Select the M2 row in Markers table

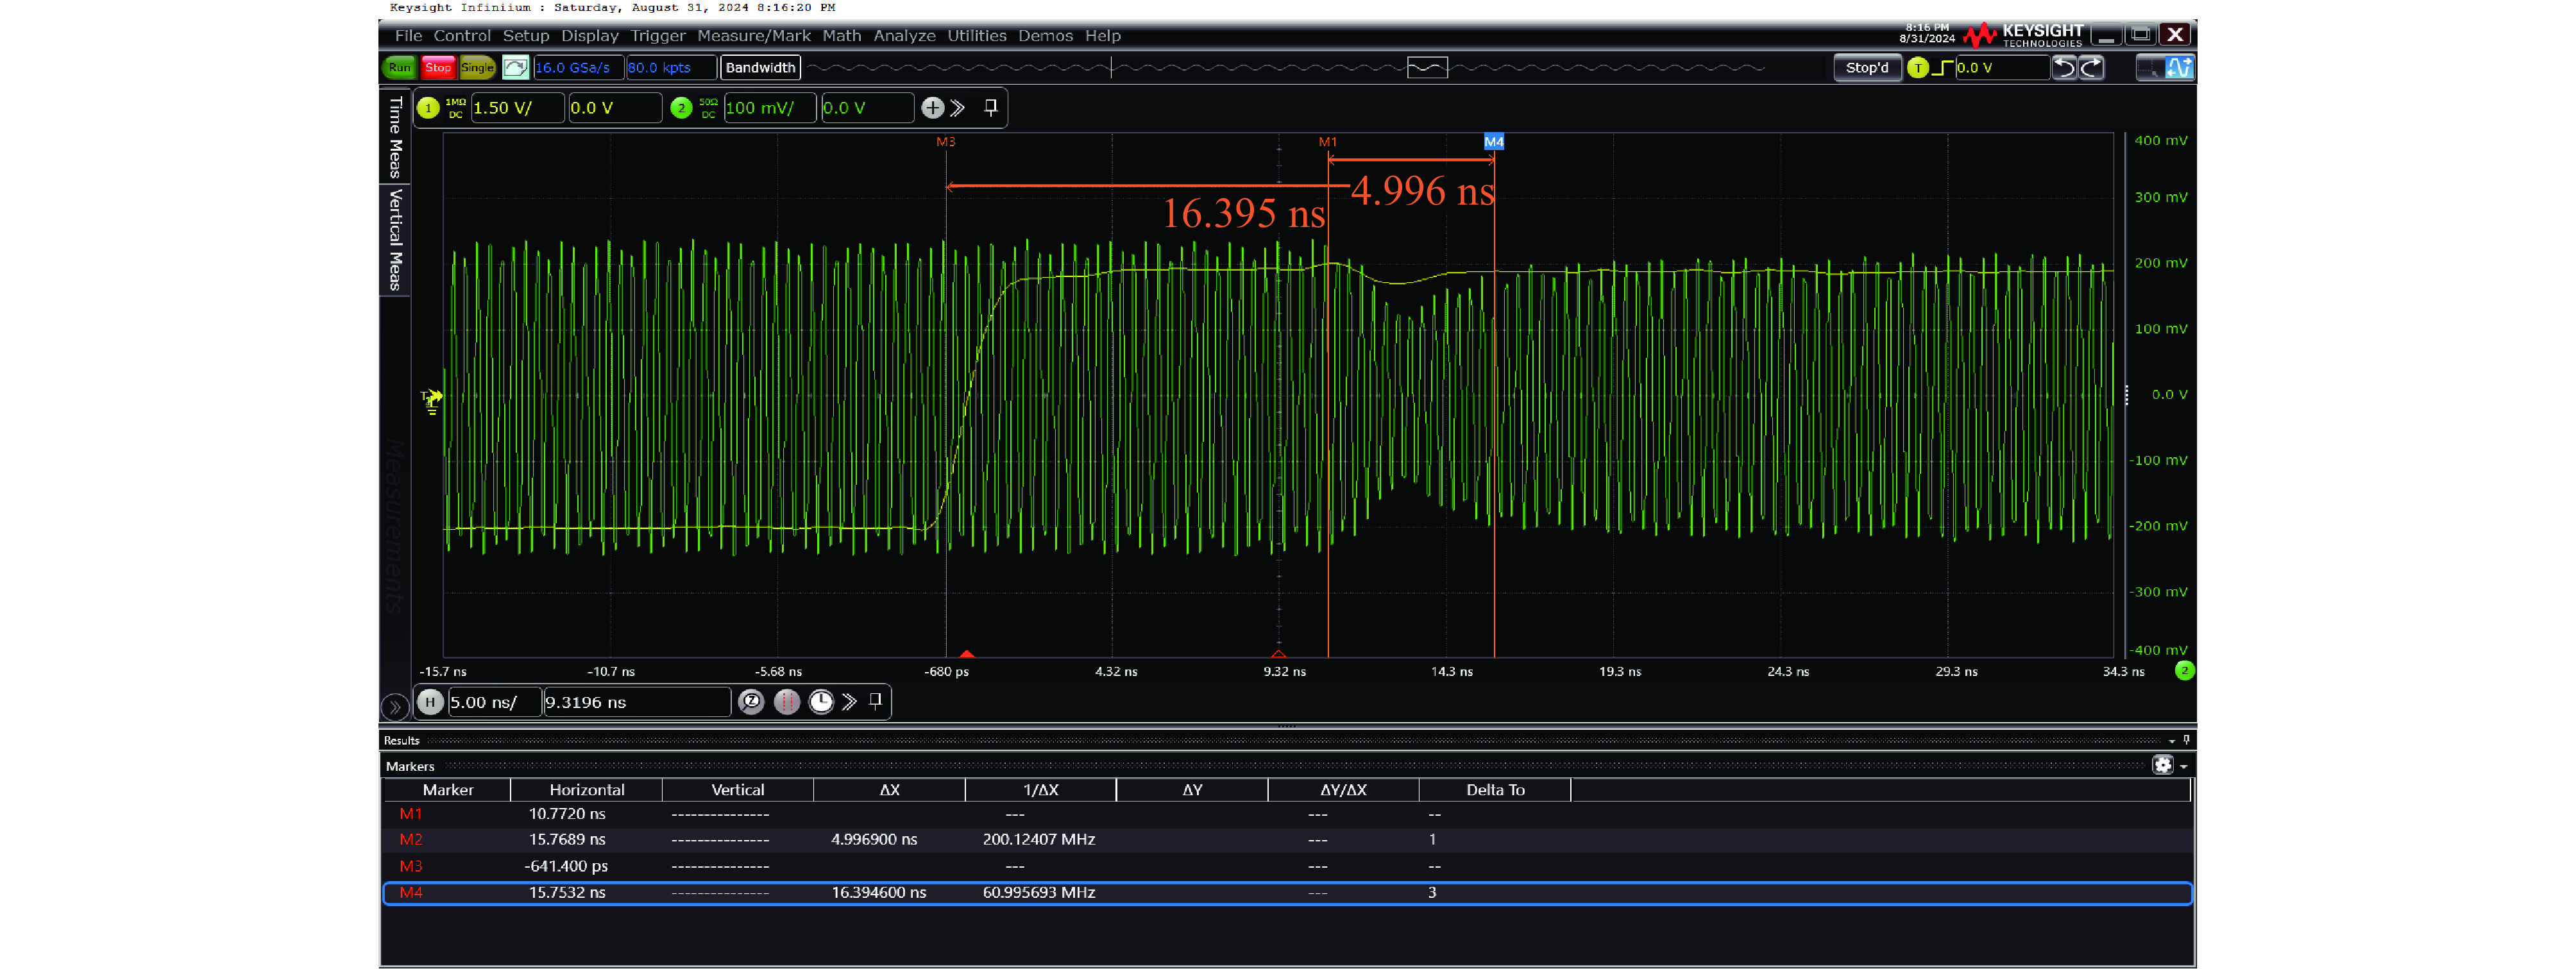[1287, 840]
